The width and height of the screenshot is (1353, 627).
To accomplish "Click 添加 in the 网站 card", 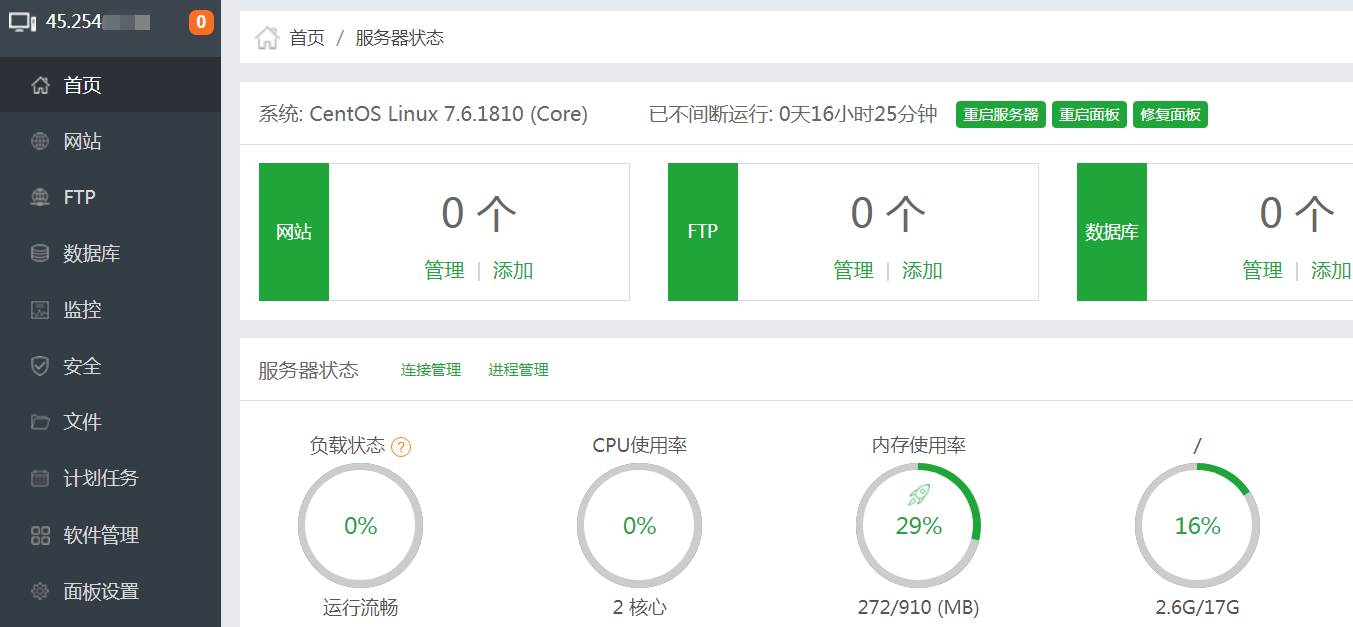I will click(x=513, y=271).
